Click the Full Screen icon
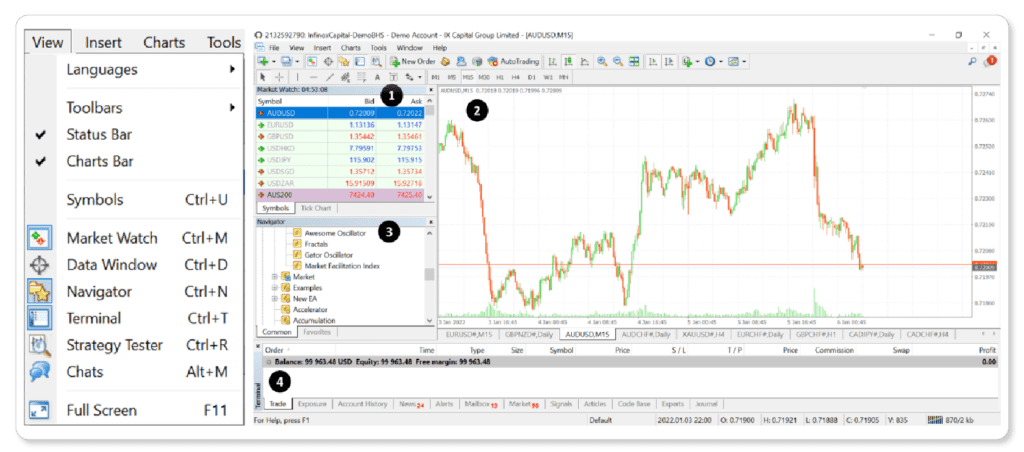The width and height of the screenshot is (1024, 452). click(39, 411)
